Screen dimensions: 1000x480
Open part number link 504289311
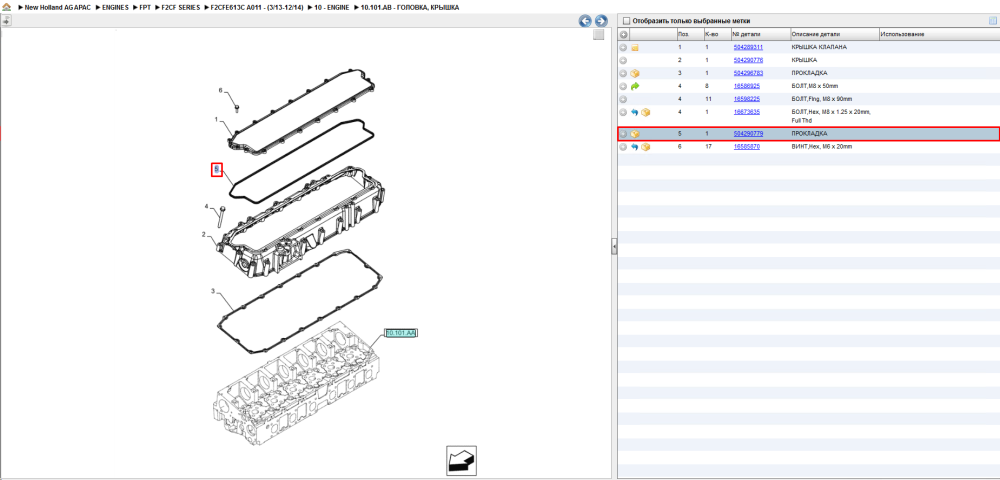[748, 48]
